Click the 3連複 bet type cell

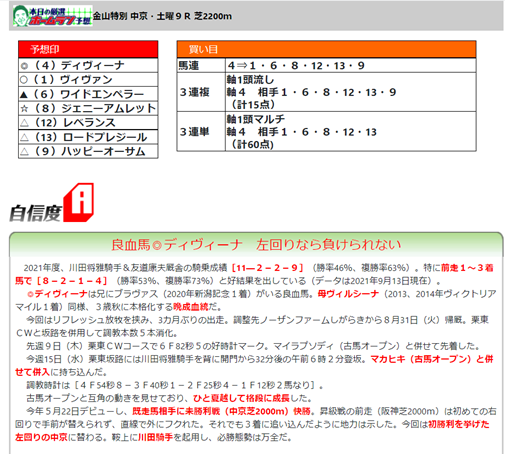coord(201,92)
